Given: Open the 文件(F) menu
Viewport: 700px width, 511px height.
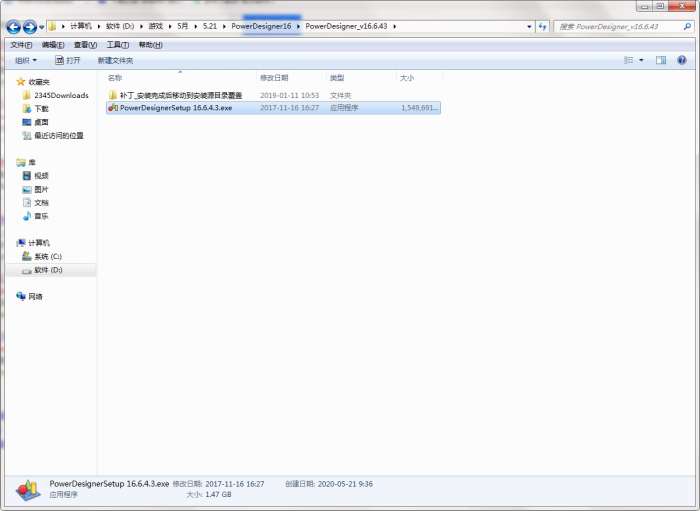Looking at the screenshot, I should 21,45.
